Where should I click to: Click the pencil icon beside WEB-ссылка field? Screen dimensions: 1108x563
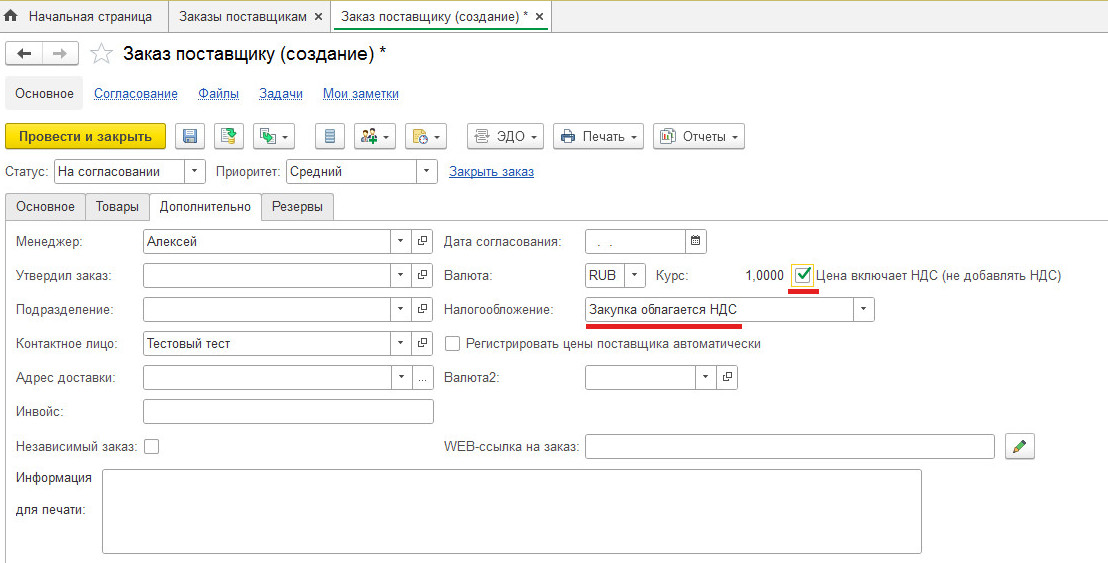tap(1019, 446)
